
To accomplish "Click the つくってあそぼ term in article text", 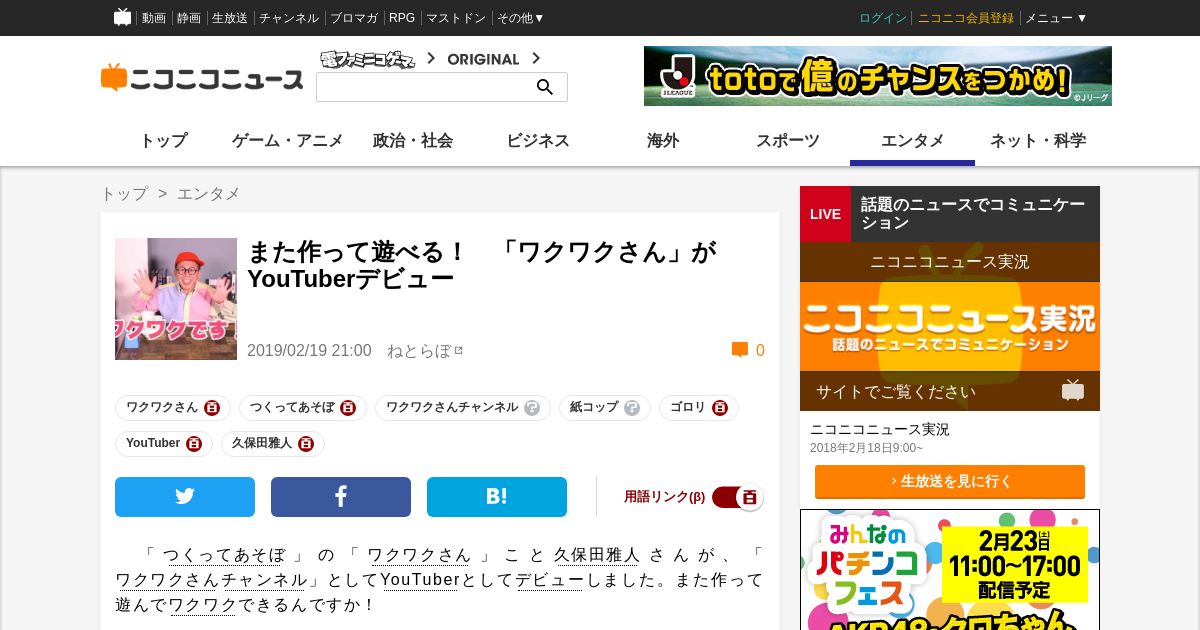I will (225, 555).
